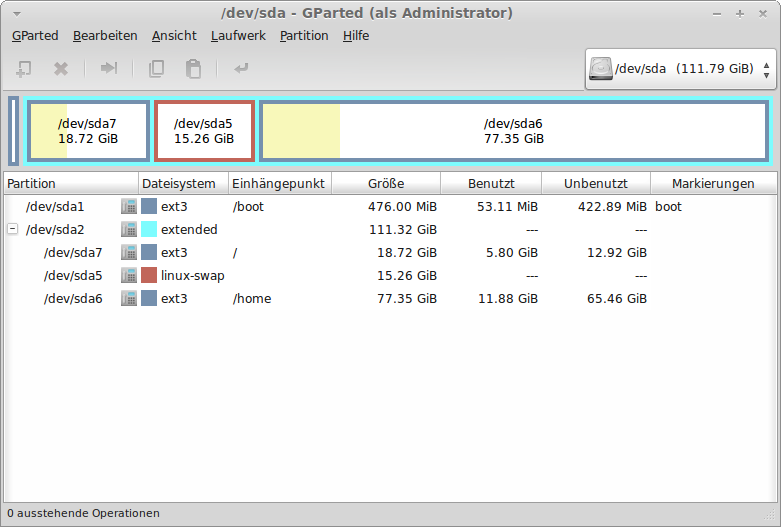Open the Partition menu
Screen dimensions: 781x527
tap(304, 36)
